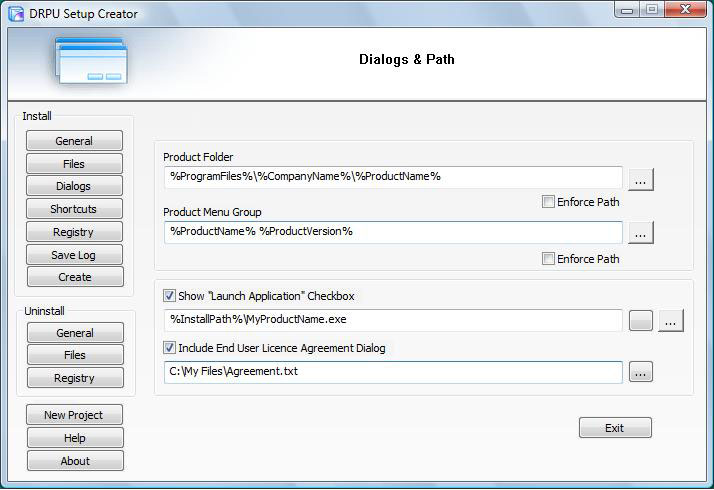Image resolution: width=714 pixels, height=490 pixels.
Task: Open the Install General section
Action: coord(74,141)
